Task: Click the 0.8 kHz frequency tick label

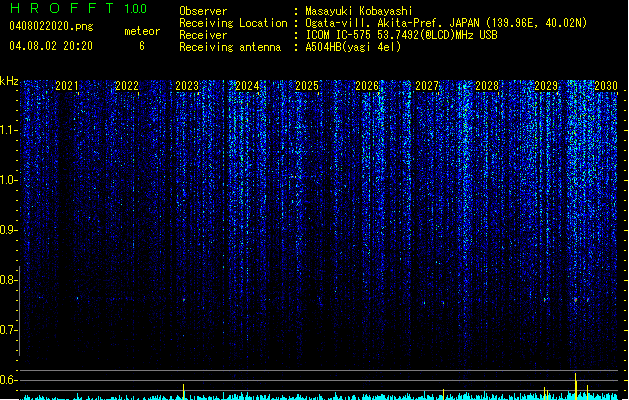Action: click(x=8, y=280)
